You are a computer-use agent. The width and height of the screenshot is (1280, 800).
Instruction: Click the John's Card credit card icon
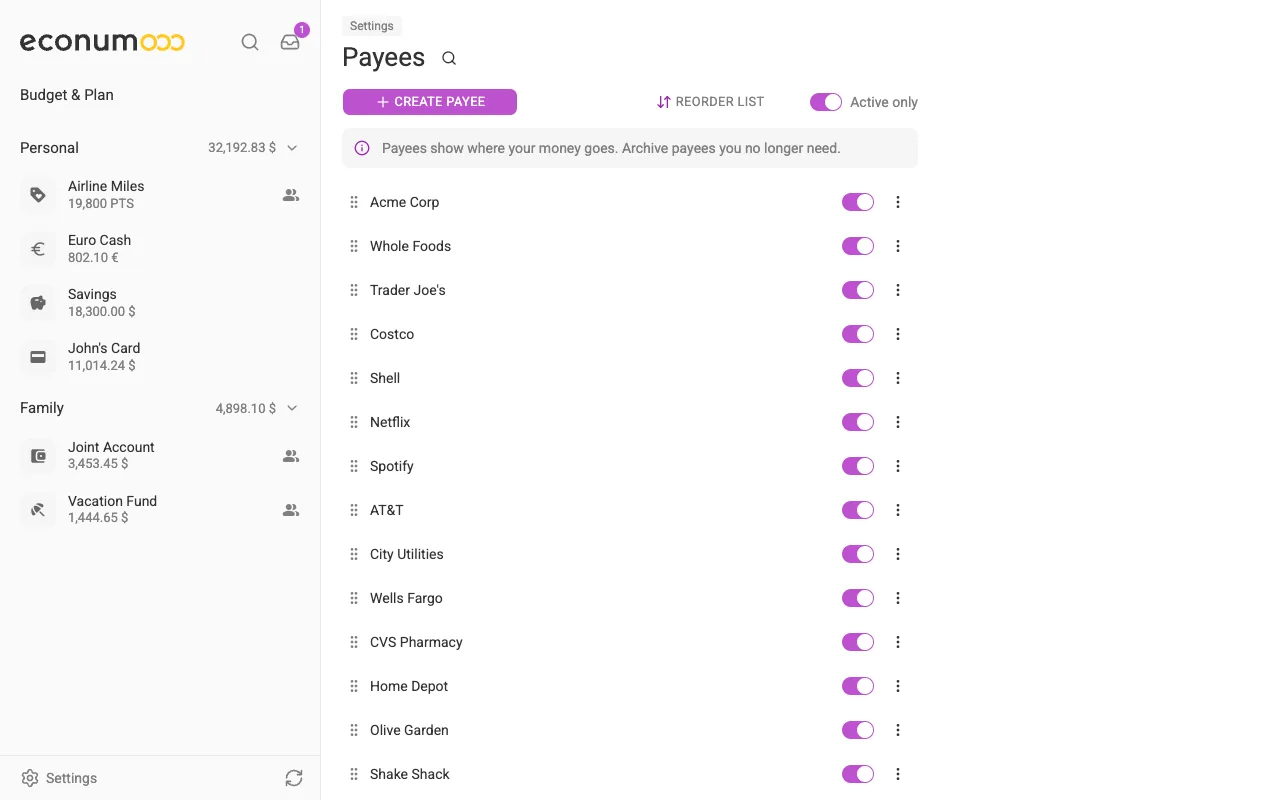pos(38,357)
